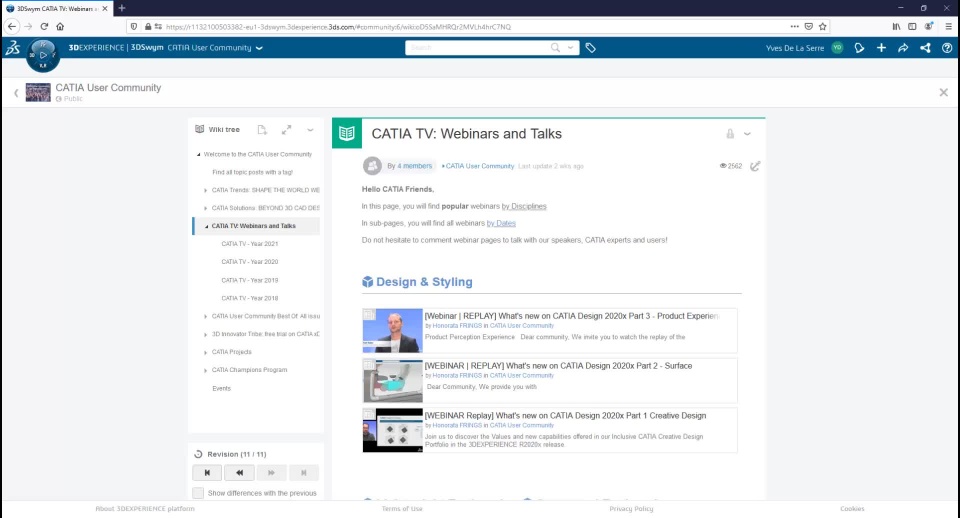960x518 pixels.
Task: Open Terms of Use footer link
Action: [x=402, y=509]
